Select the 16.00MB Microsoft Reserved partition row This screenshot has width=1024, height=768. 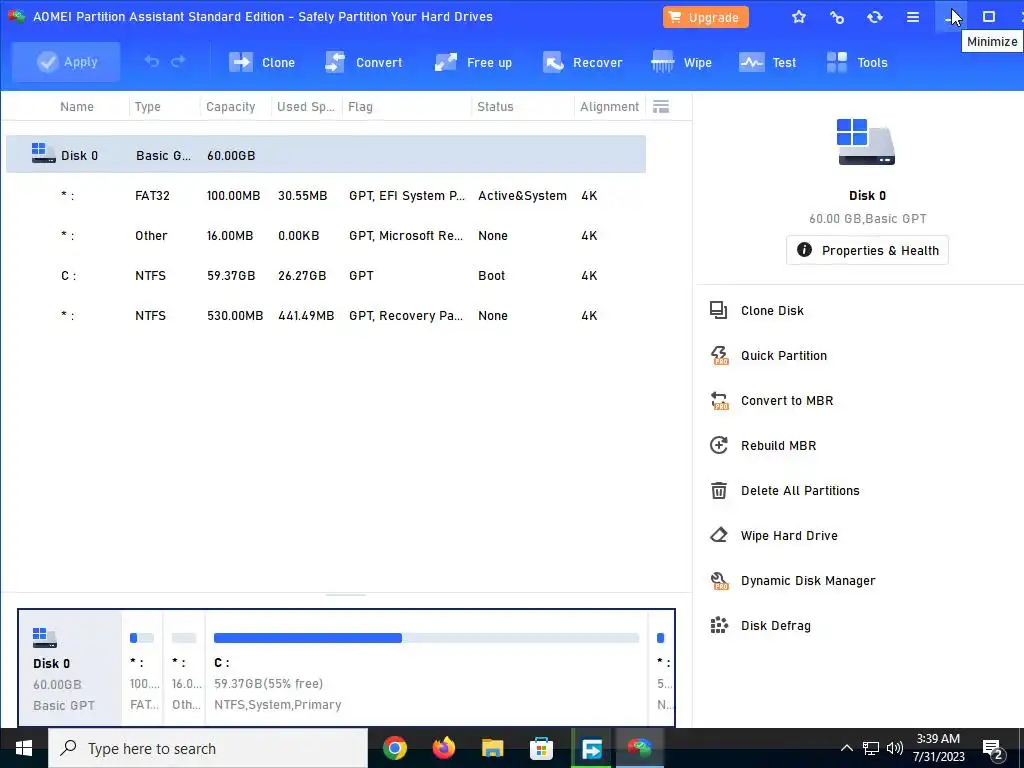click(x=326, y=235)
